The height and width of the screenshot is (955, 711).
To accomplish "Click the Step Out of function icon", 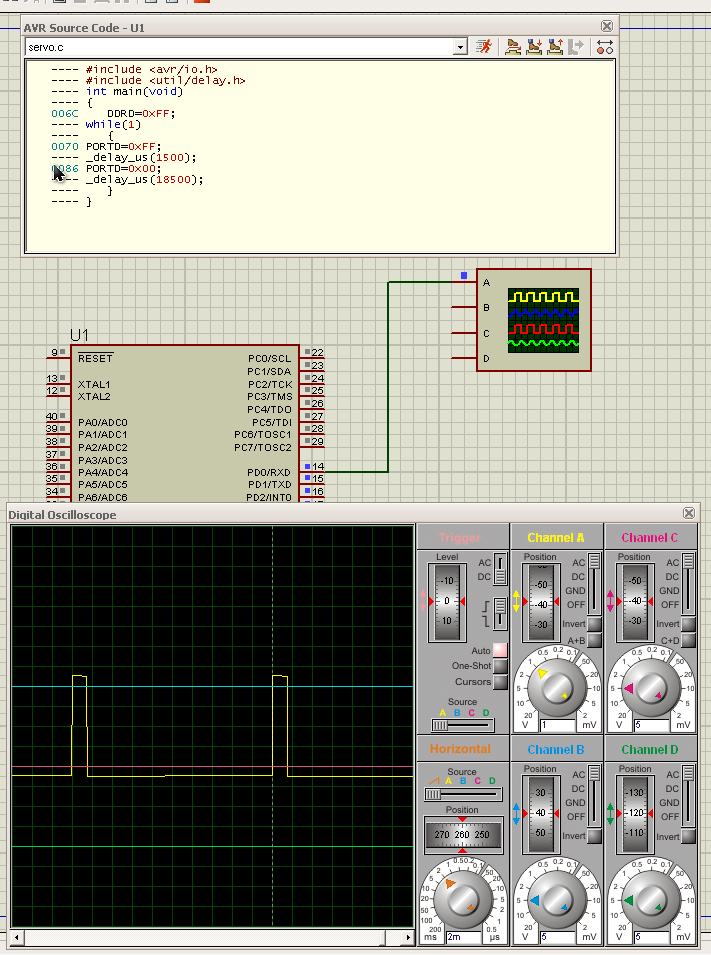I will tap(555, 47).
